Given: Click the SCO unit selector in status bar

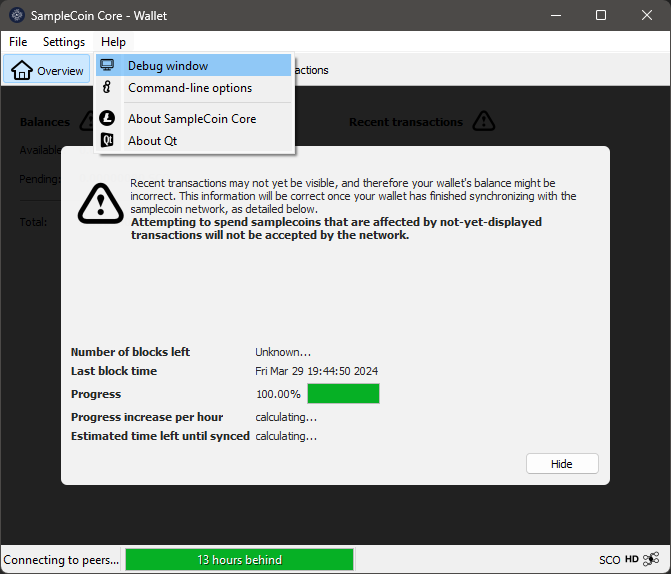Looking at the screenshot, I should [607, 559].
